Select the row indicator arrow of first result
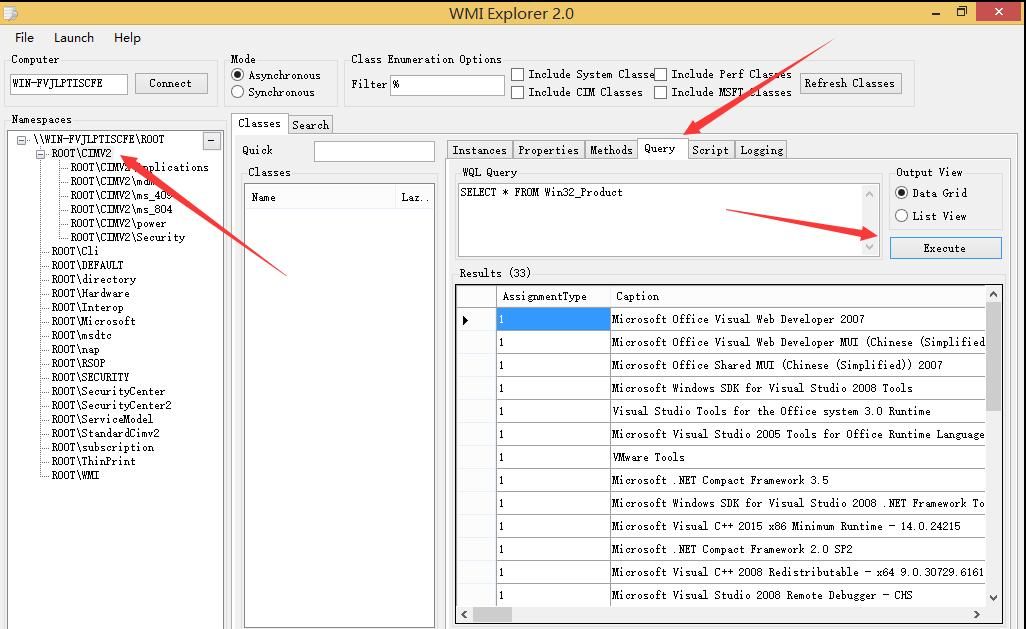This screenshot has width=1026, height=629. click(465, 320)
